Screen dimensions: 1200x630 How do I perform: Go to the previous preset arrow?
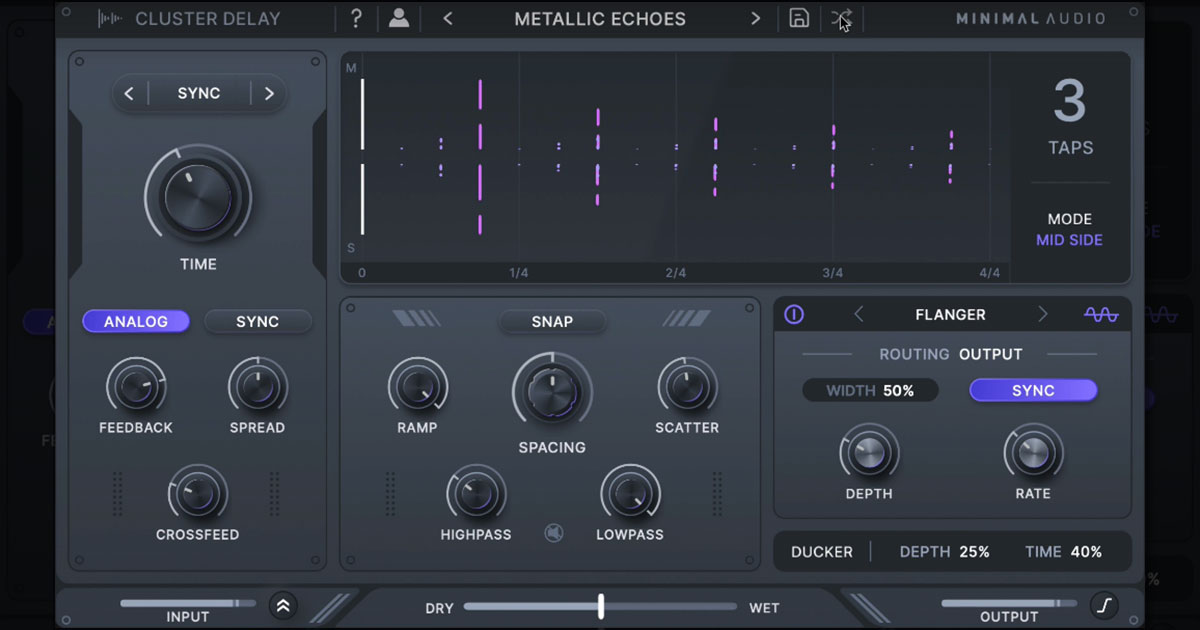pos(448,18)
